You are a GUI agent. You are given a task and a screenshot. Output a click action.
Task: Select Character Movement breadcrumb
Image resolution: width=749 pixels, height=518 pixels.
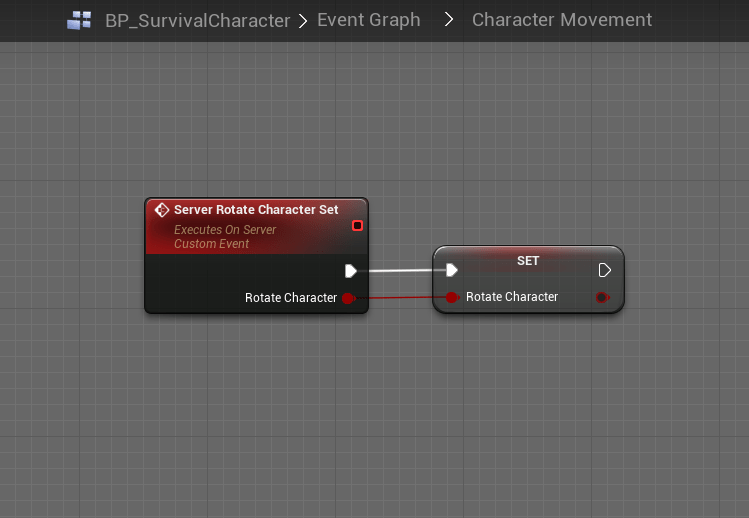[562, 20]
